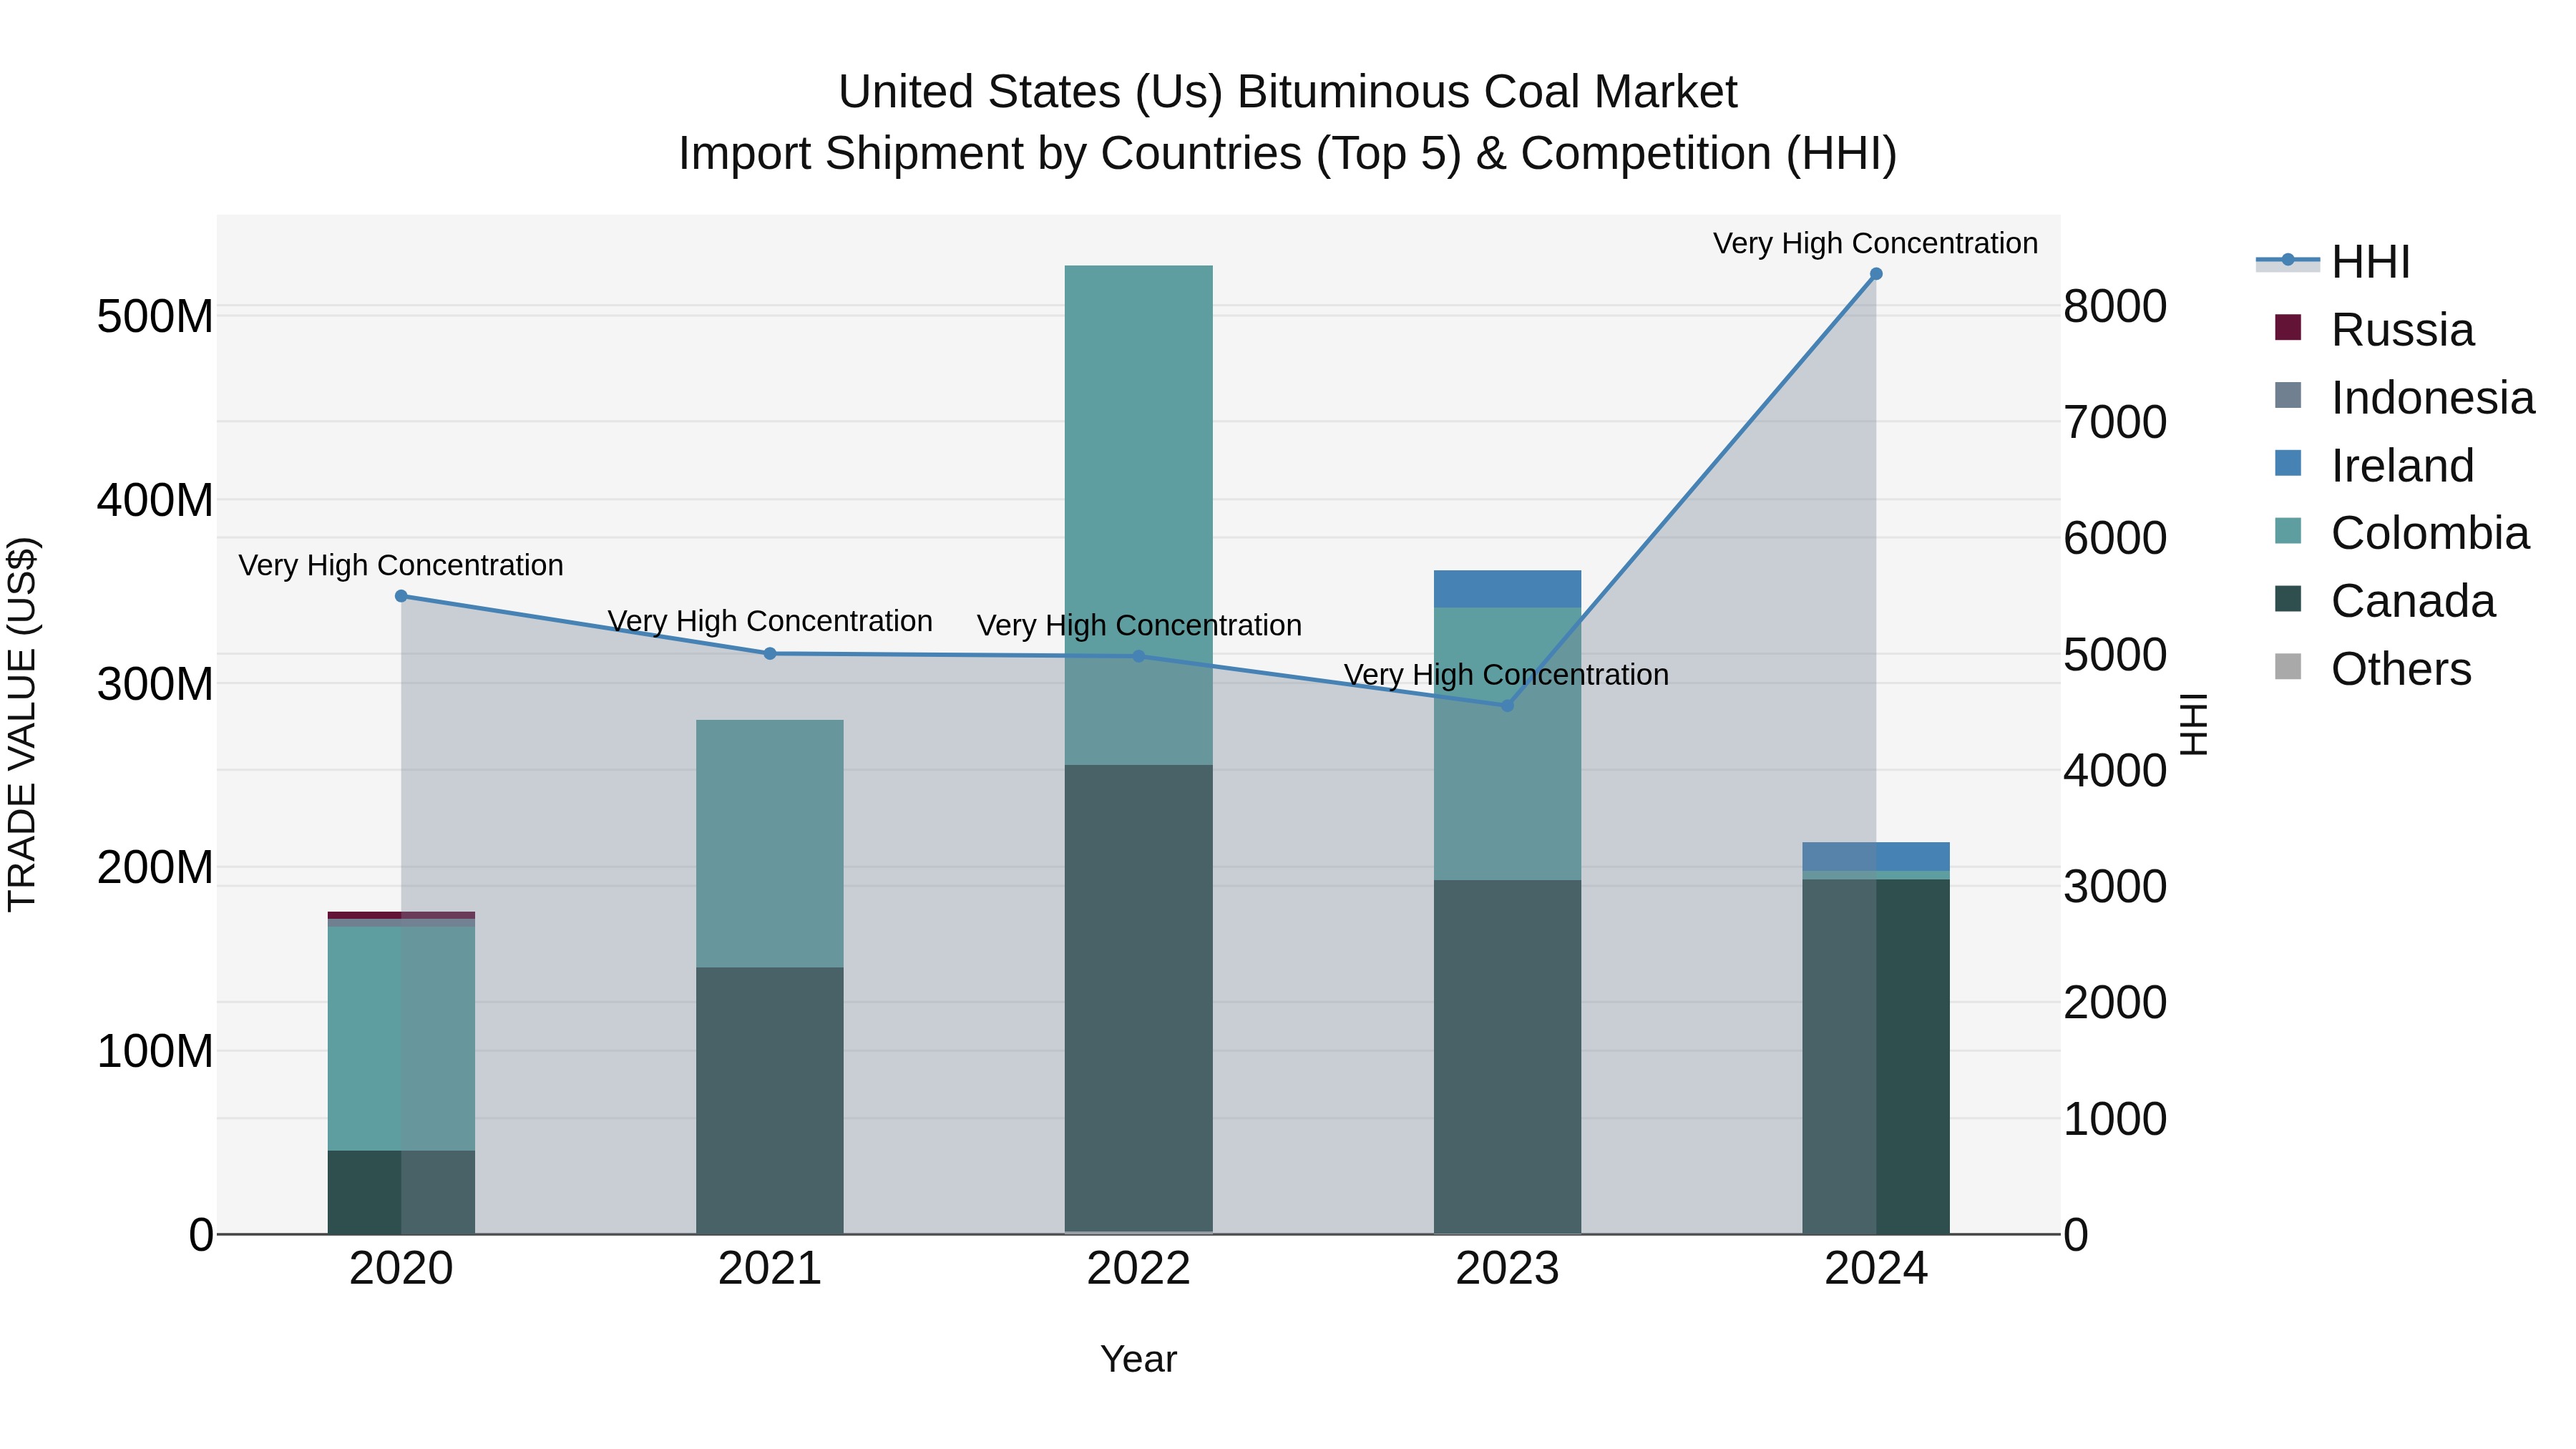Toggle the Ireland legend entry
The width and height of the screenshot is (2576, 1449).
coord(2374,465)
